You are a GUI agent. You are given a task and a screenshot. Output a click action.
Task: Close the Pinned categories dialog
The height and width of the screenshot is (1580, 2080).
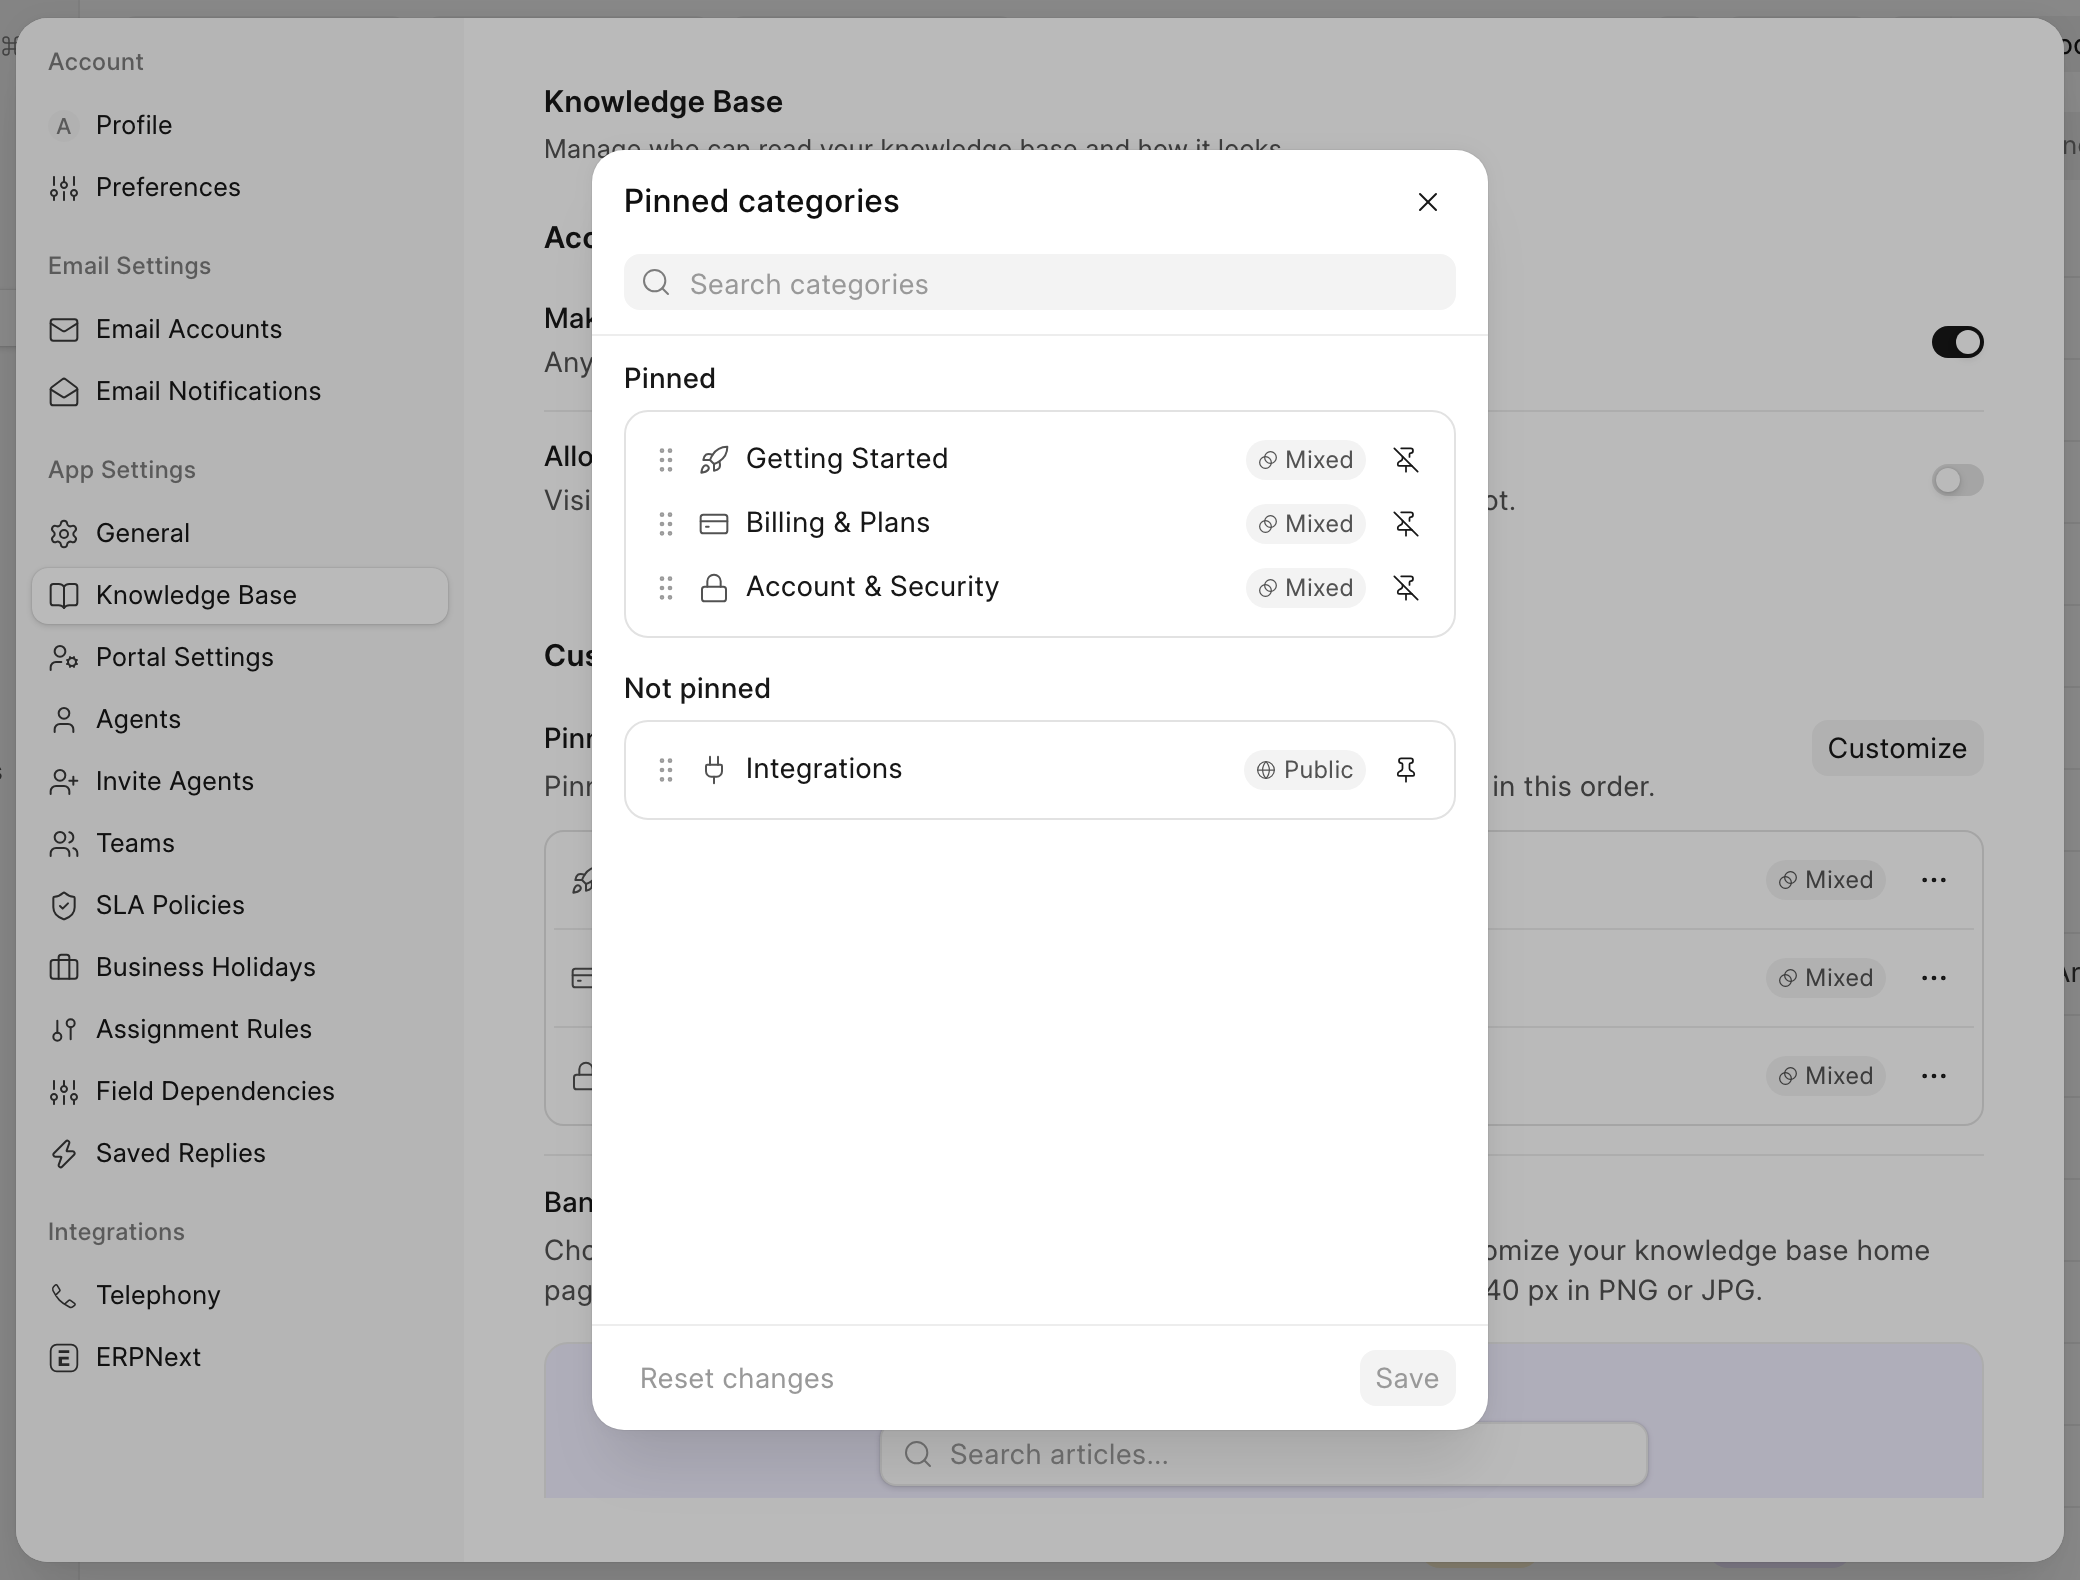tap(1428, 202)
